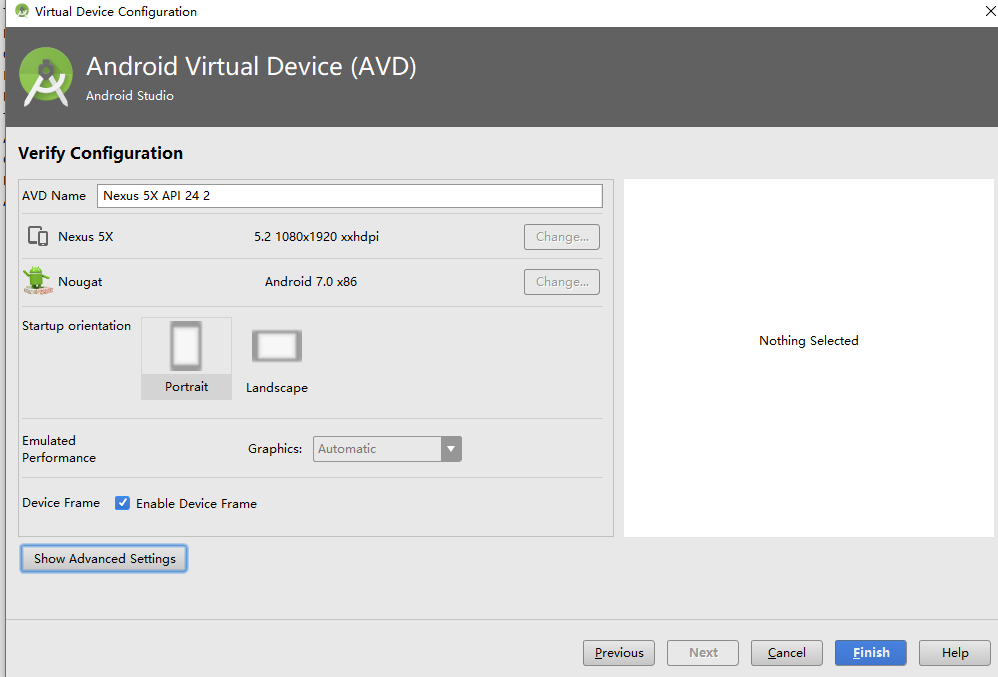This screenshot has width=998, height=677.
Task: Click the 'Verify Configuration' heading
Action: [x=101, y=153]
